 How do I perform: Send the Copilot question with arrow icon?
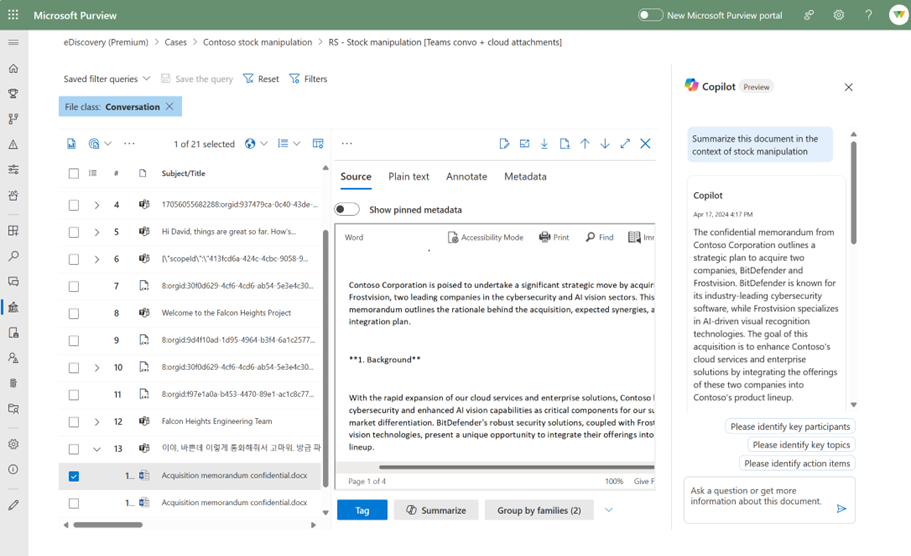tap(841, 509)
